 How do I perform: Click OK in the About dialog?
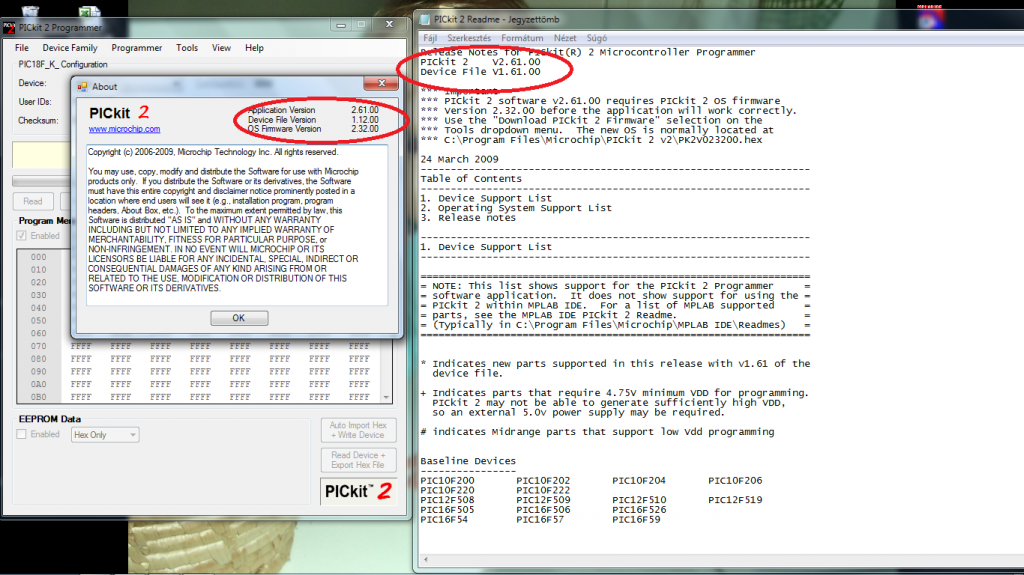(x=238, y=318)
